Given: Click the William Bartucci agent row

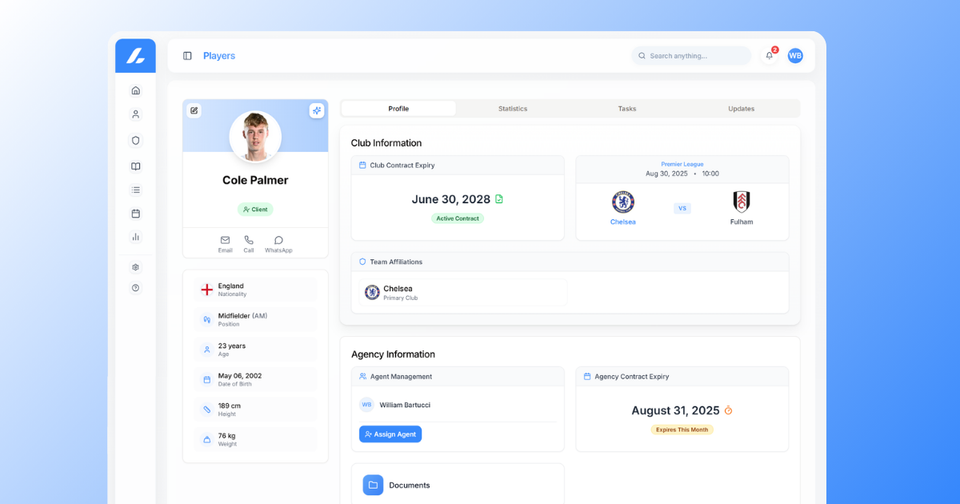Looking at the screenshot, I should tap(457, 405).
